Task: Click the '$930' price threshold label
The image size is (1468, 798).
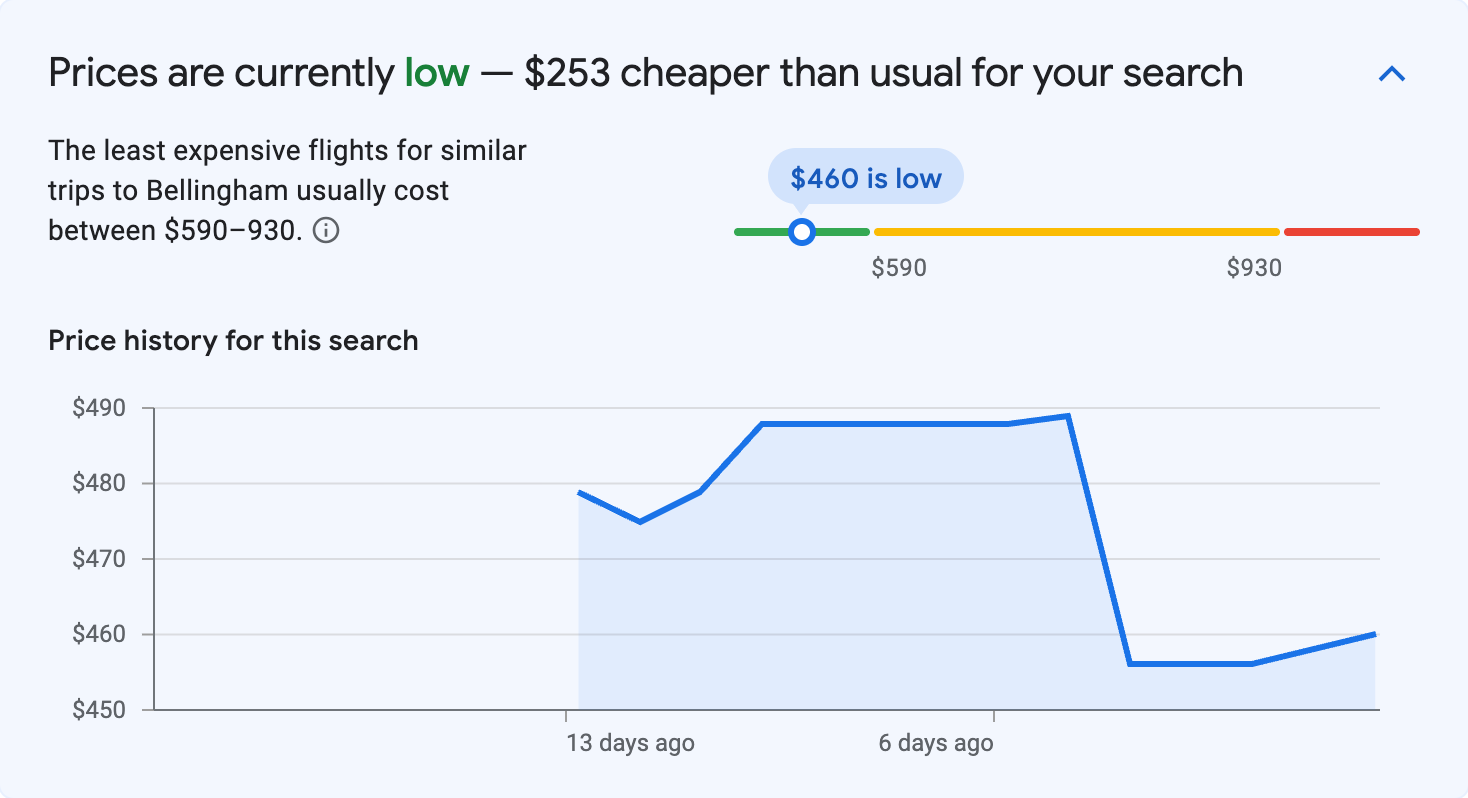Action: coord(1253,267)
